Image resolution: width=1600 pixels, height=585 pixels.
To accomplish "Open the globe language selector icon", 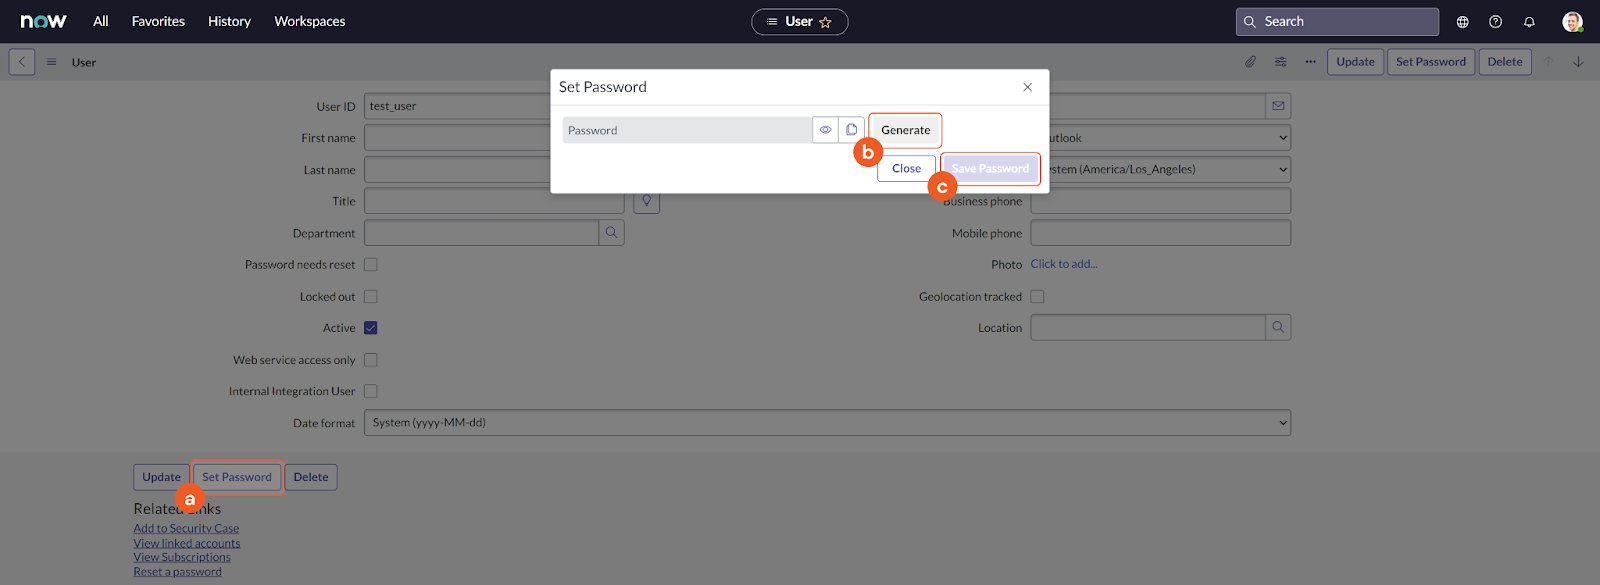I will (x=1462, y=22).
